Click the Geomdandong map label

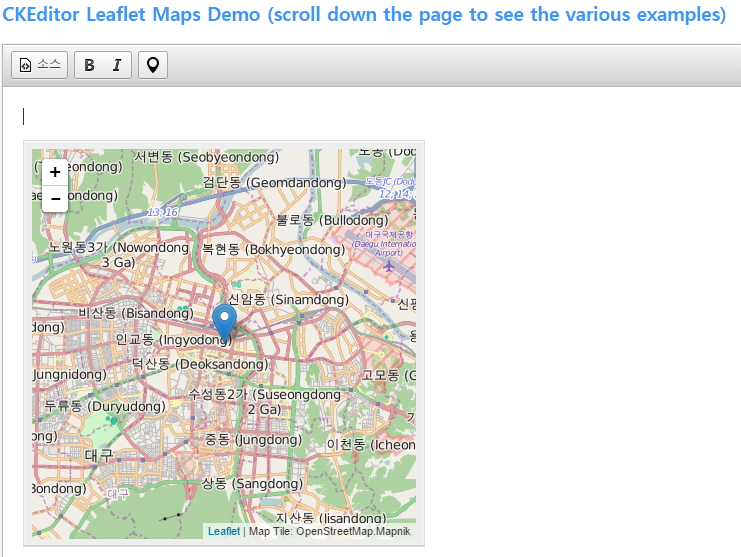[275, 182]
